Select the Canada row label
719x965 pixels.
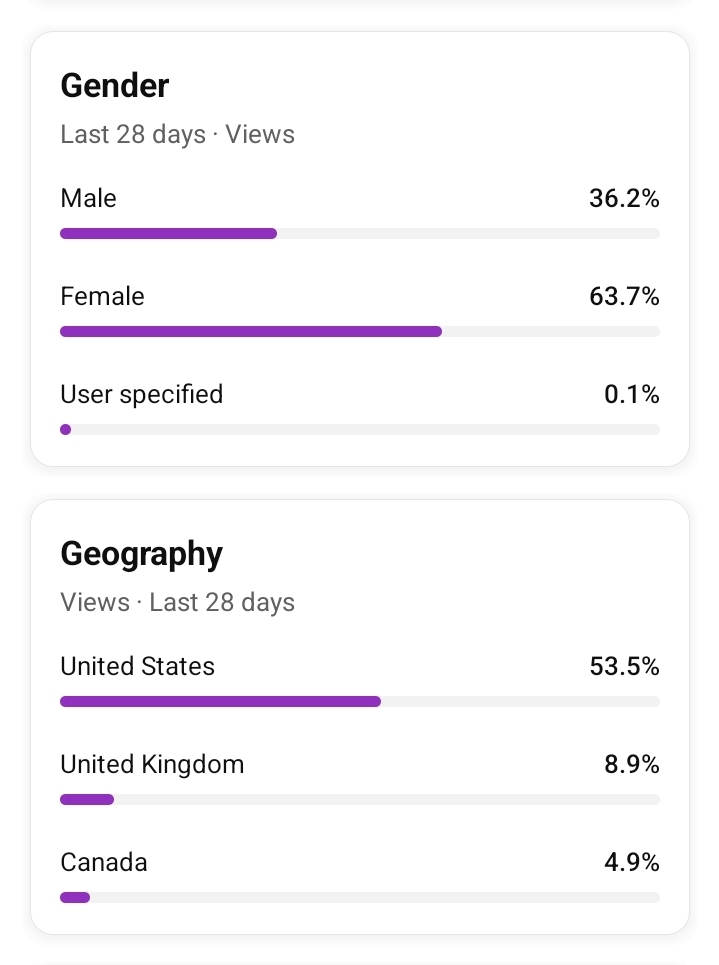point(104,862)
